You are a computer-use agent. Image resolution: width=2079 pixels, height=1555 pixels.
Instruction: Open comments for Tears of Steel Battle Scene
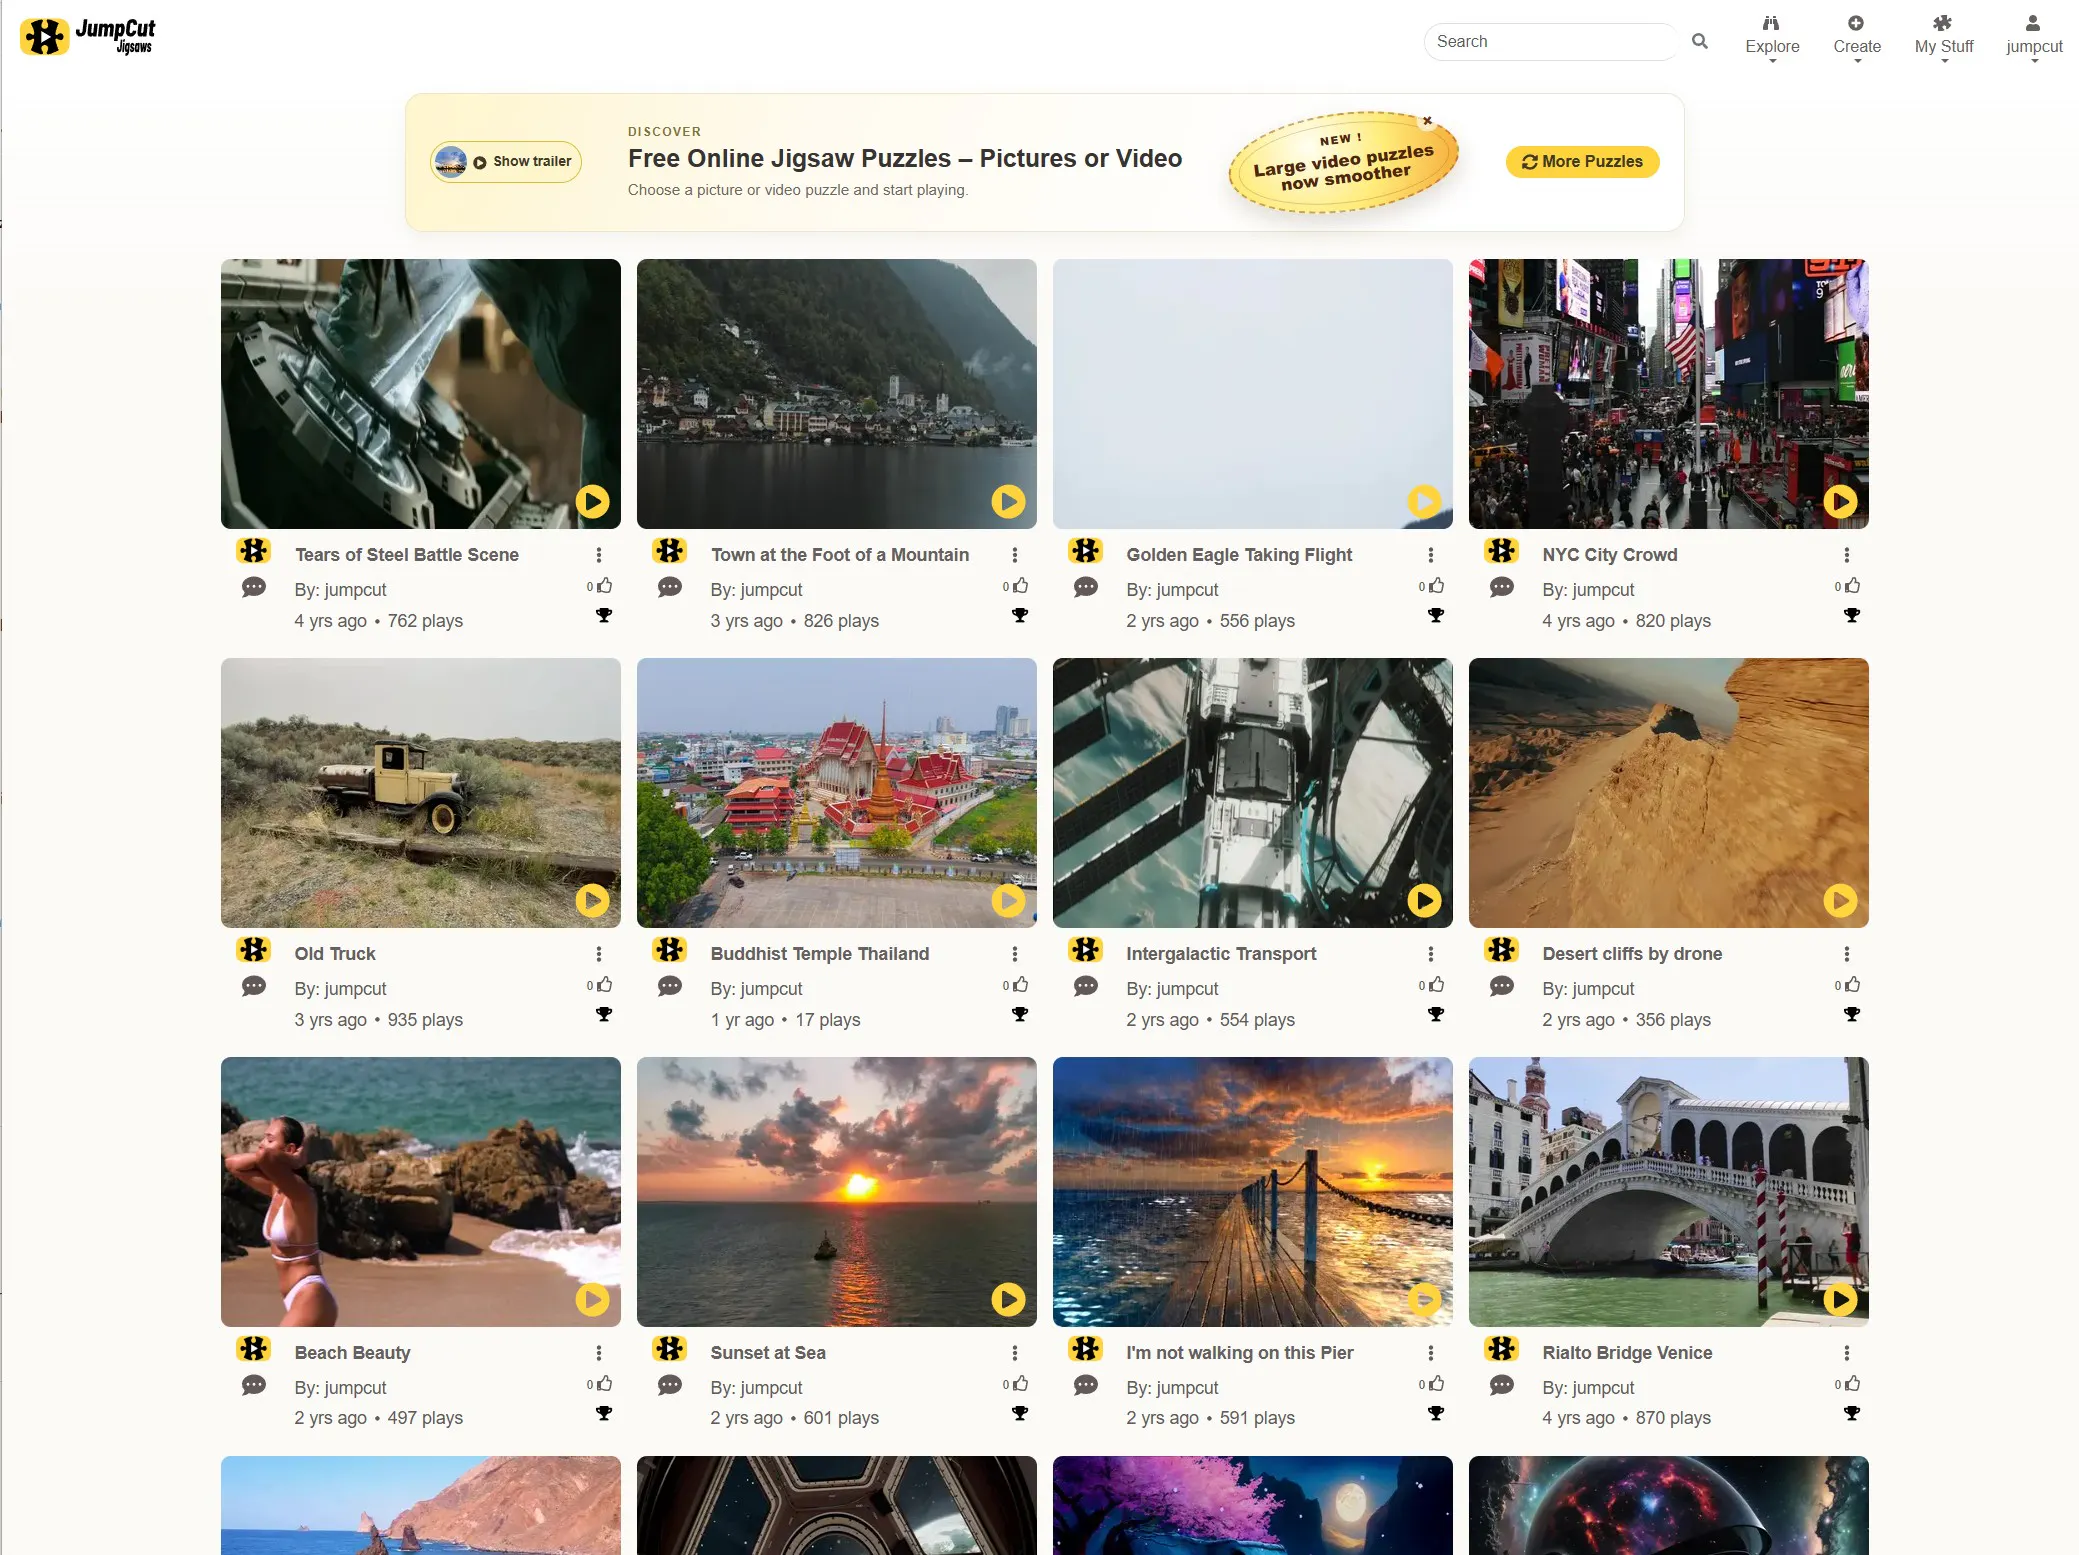point(254,587)
